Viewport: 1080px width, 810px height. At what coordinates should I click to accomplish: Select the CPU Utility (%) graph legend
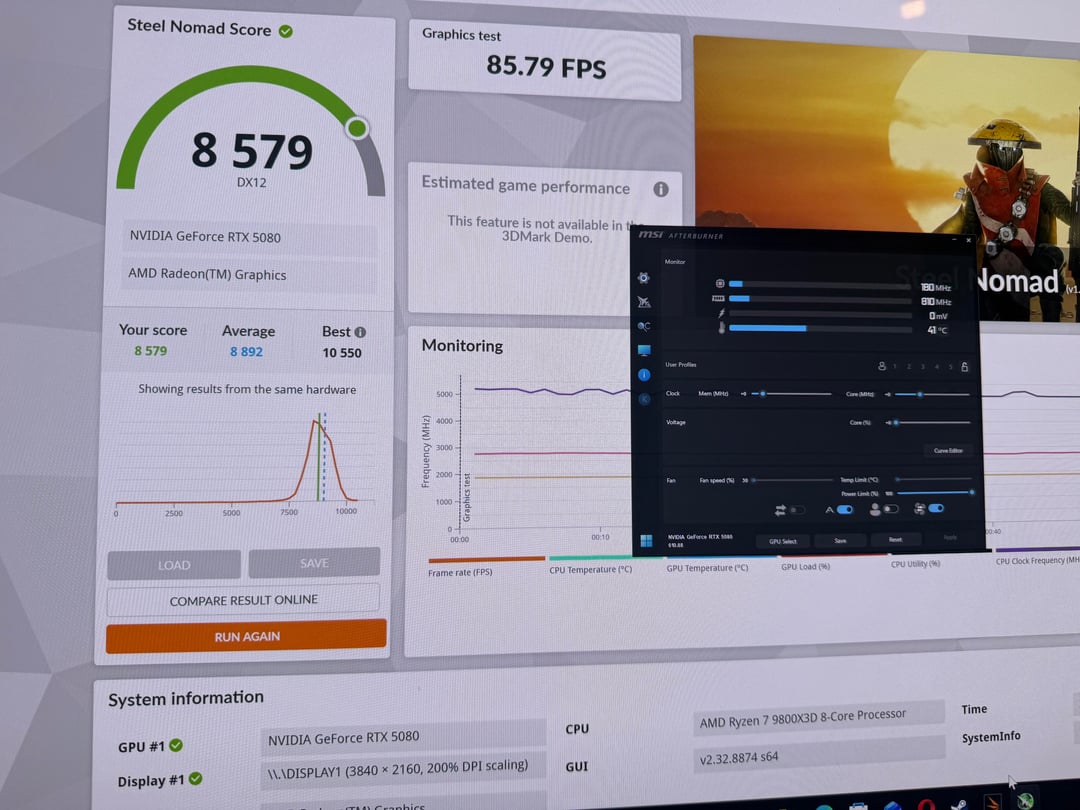(915, 563)
